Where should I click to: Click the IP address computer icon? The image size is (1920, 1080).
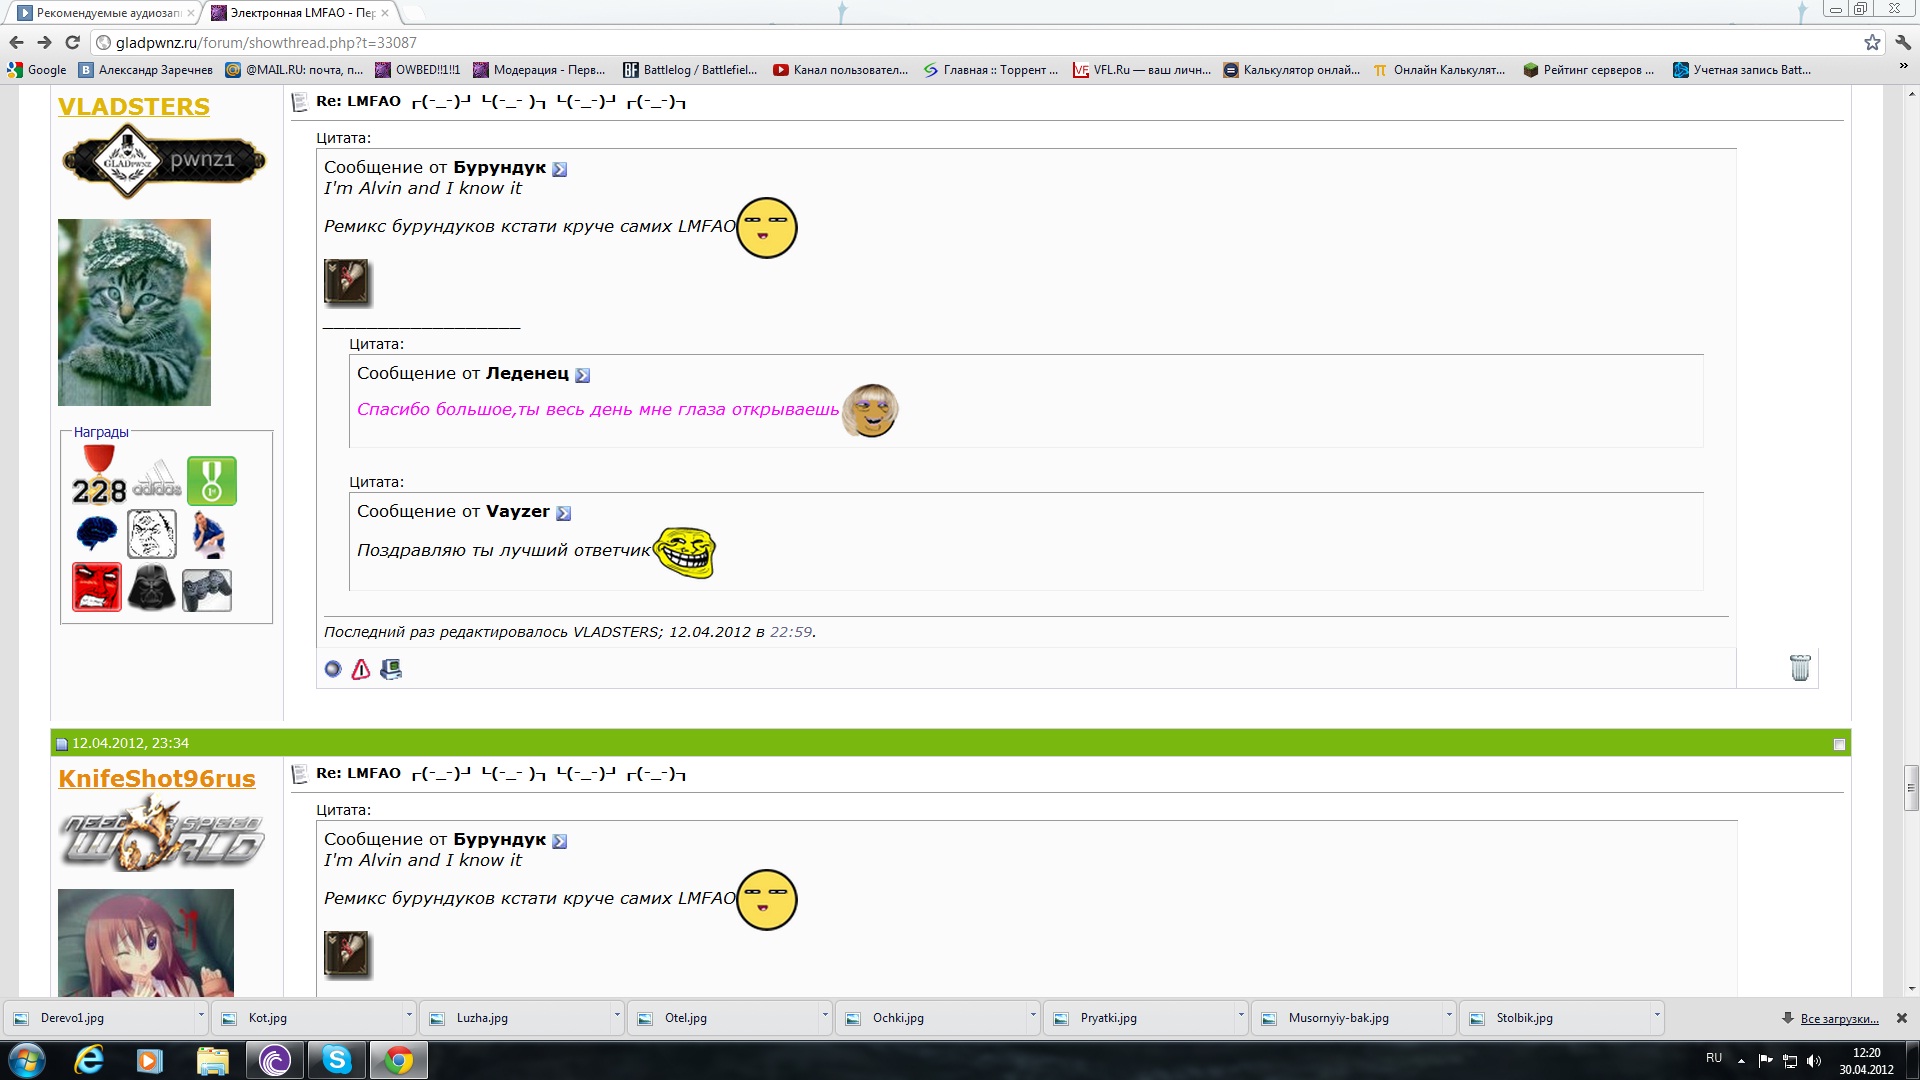tap(391, 669)
